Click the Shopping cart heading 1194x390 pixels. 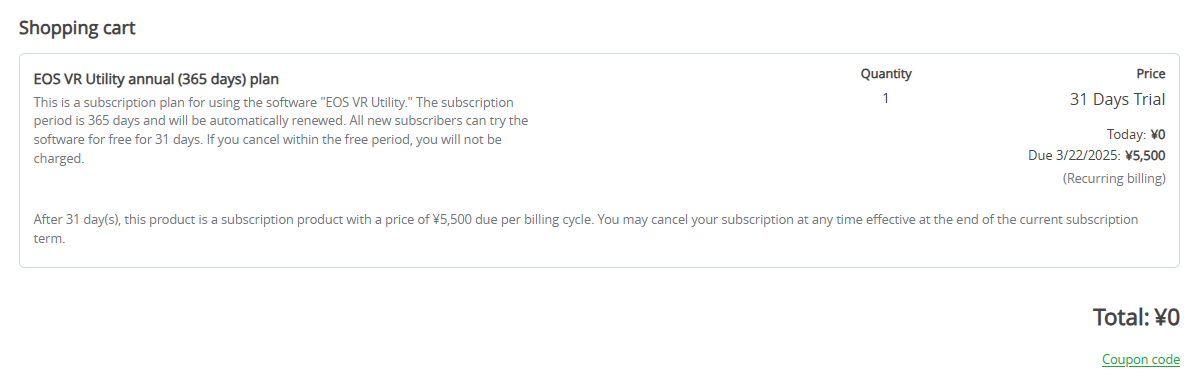click(x=77, y=27)
